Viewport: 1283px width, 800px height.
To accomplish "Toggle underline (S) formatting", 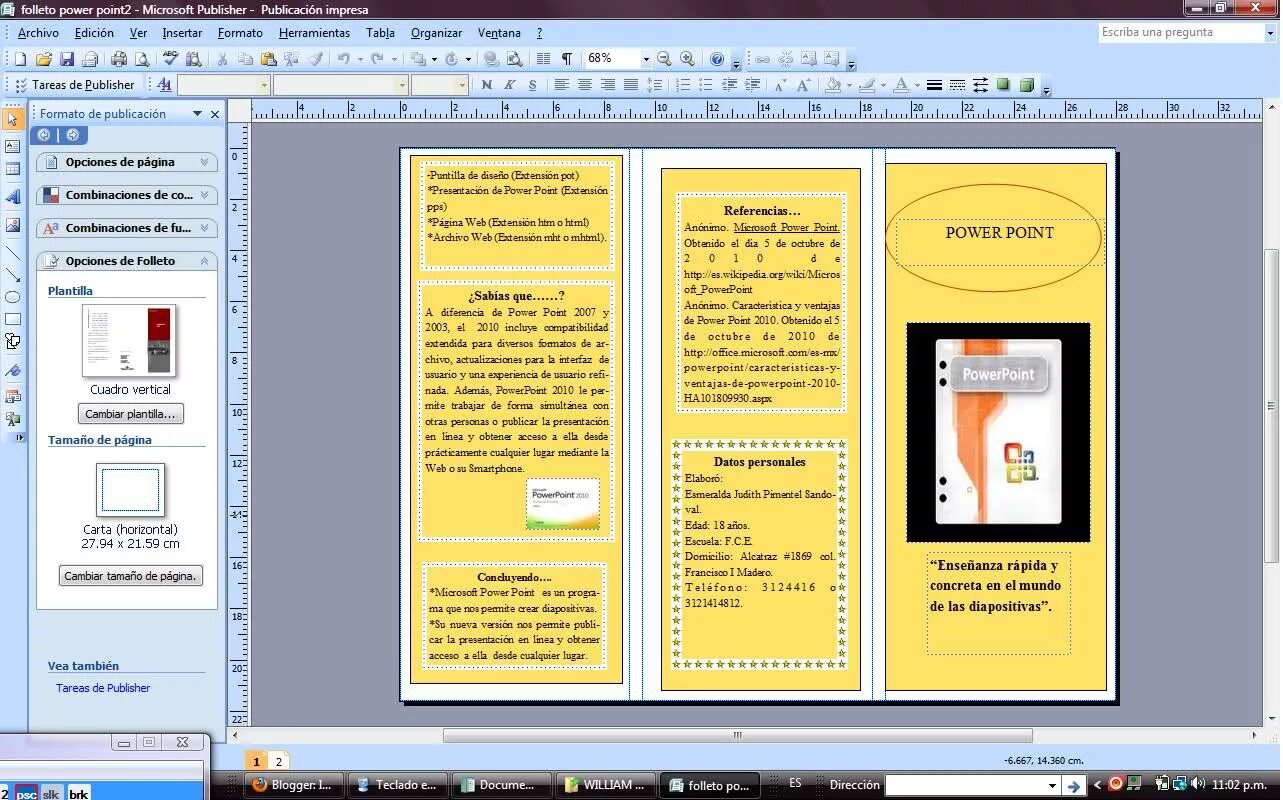I will (532, 85).
